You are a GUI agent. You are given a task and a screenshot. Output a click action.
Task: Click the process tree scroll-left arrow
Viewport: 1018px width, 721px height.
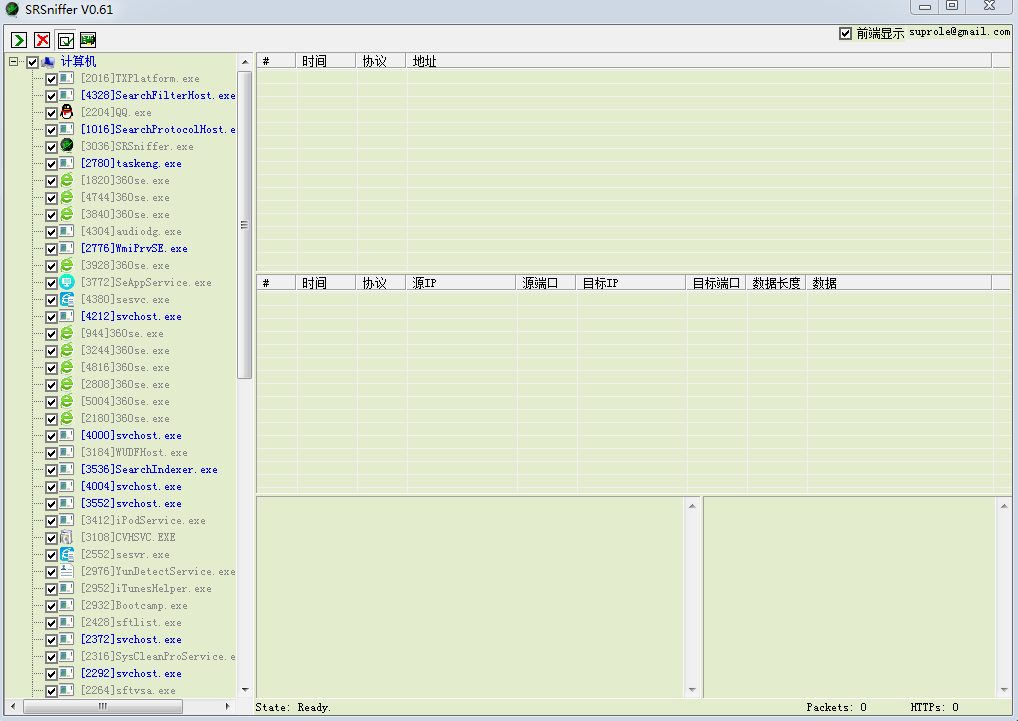pos(13,706)
